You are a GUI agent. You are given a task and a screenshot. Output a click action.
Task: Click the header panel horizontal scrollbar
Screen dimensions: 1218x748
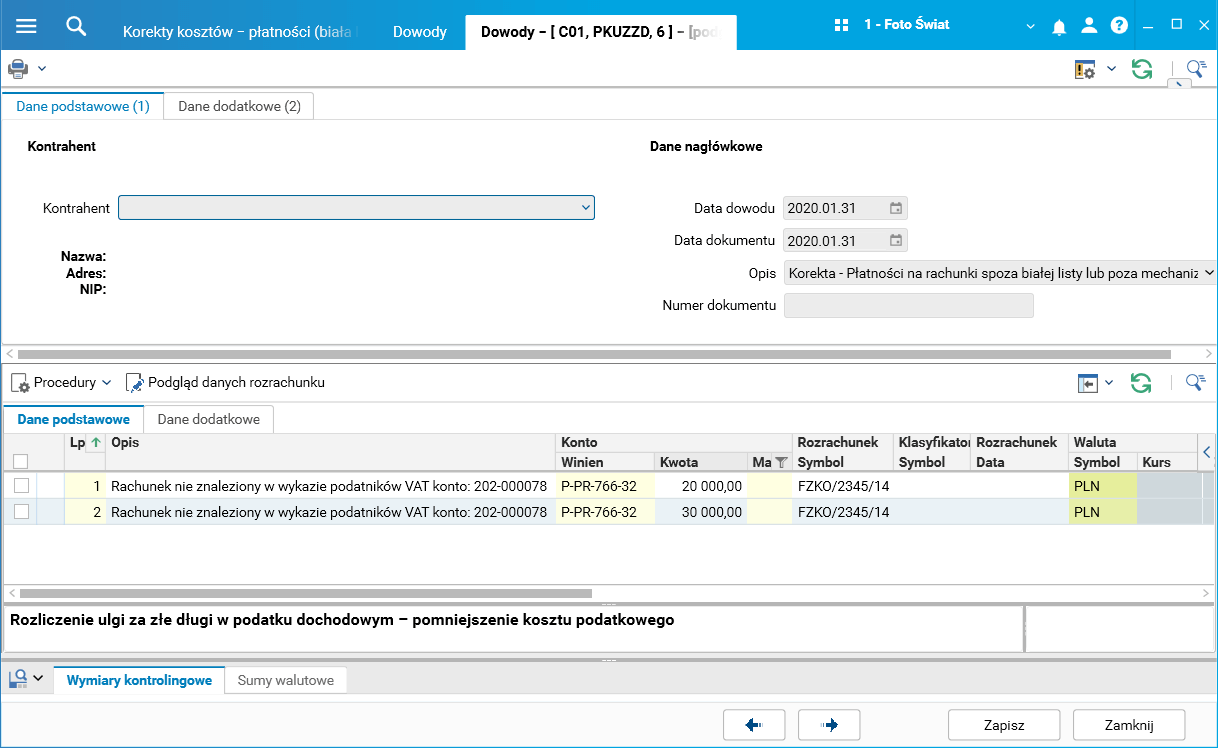594,354
